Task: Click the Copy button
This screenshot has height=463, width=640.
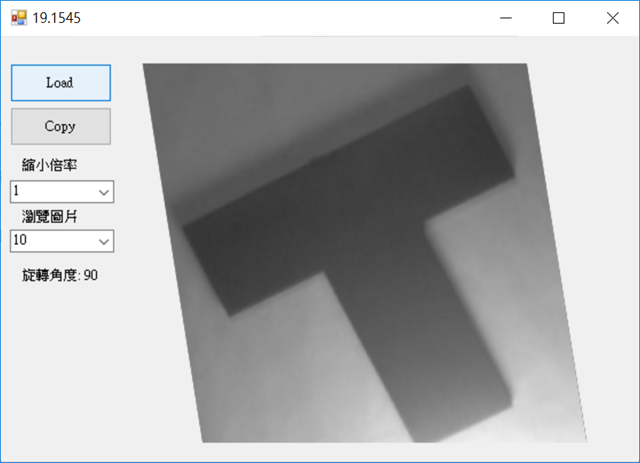Action: (x=61, y=126)
